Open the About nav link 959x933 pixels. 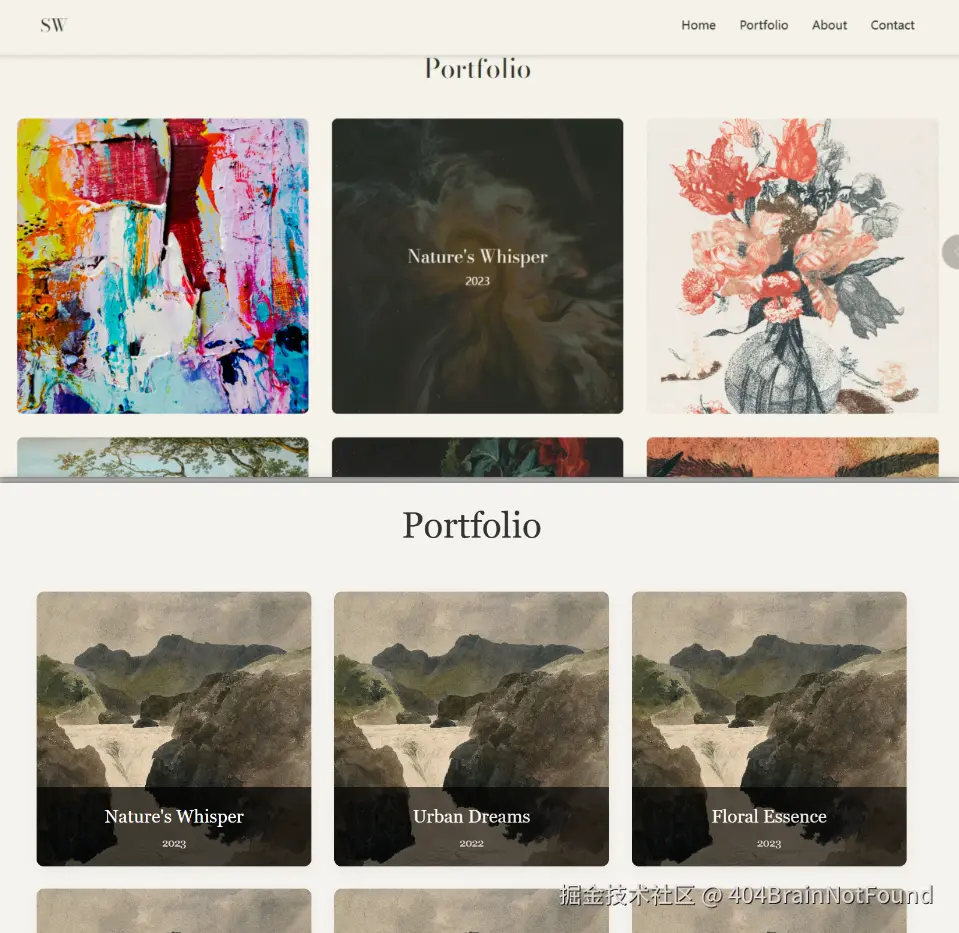click(x=829, y=25)
